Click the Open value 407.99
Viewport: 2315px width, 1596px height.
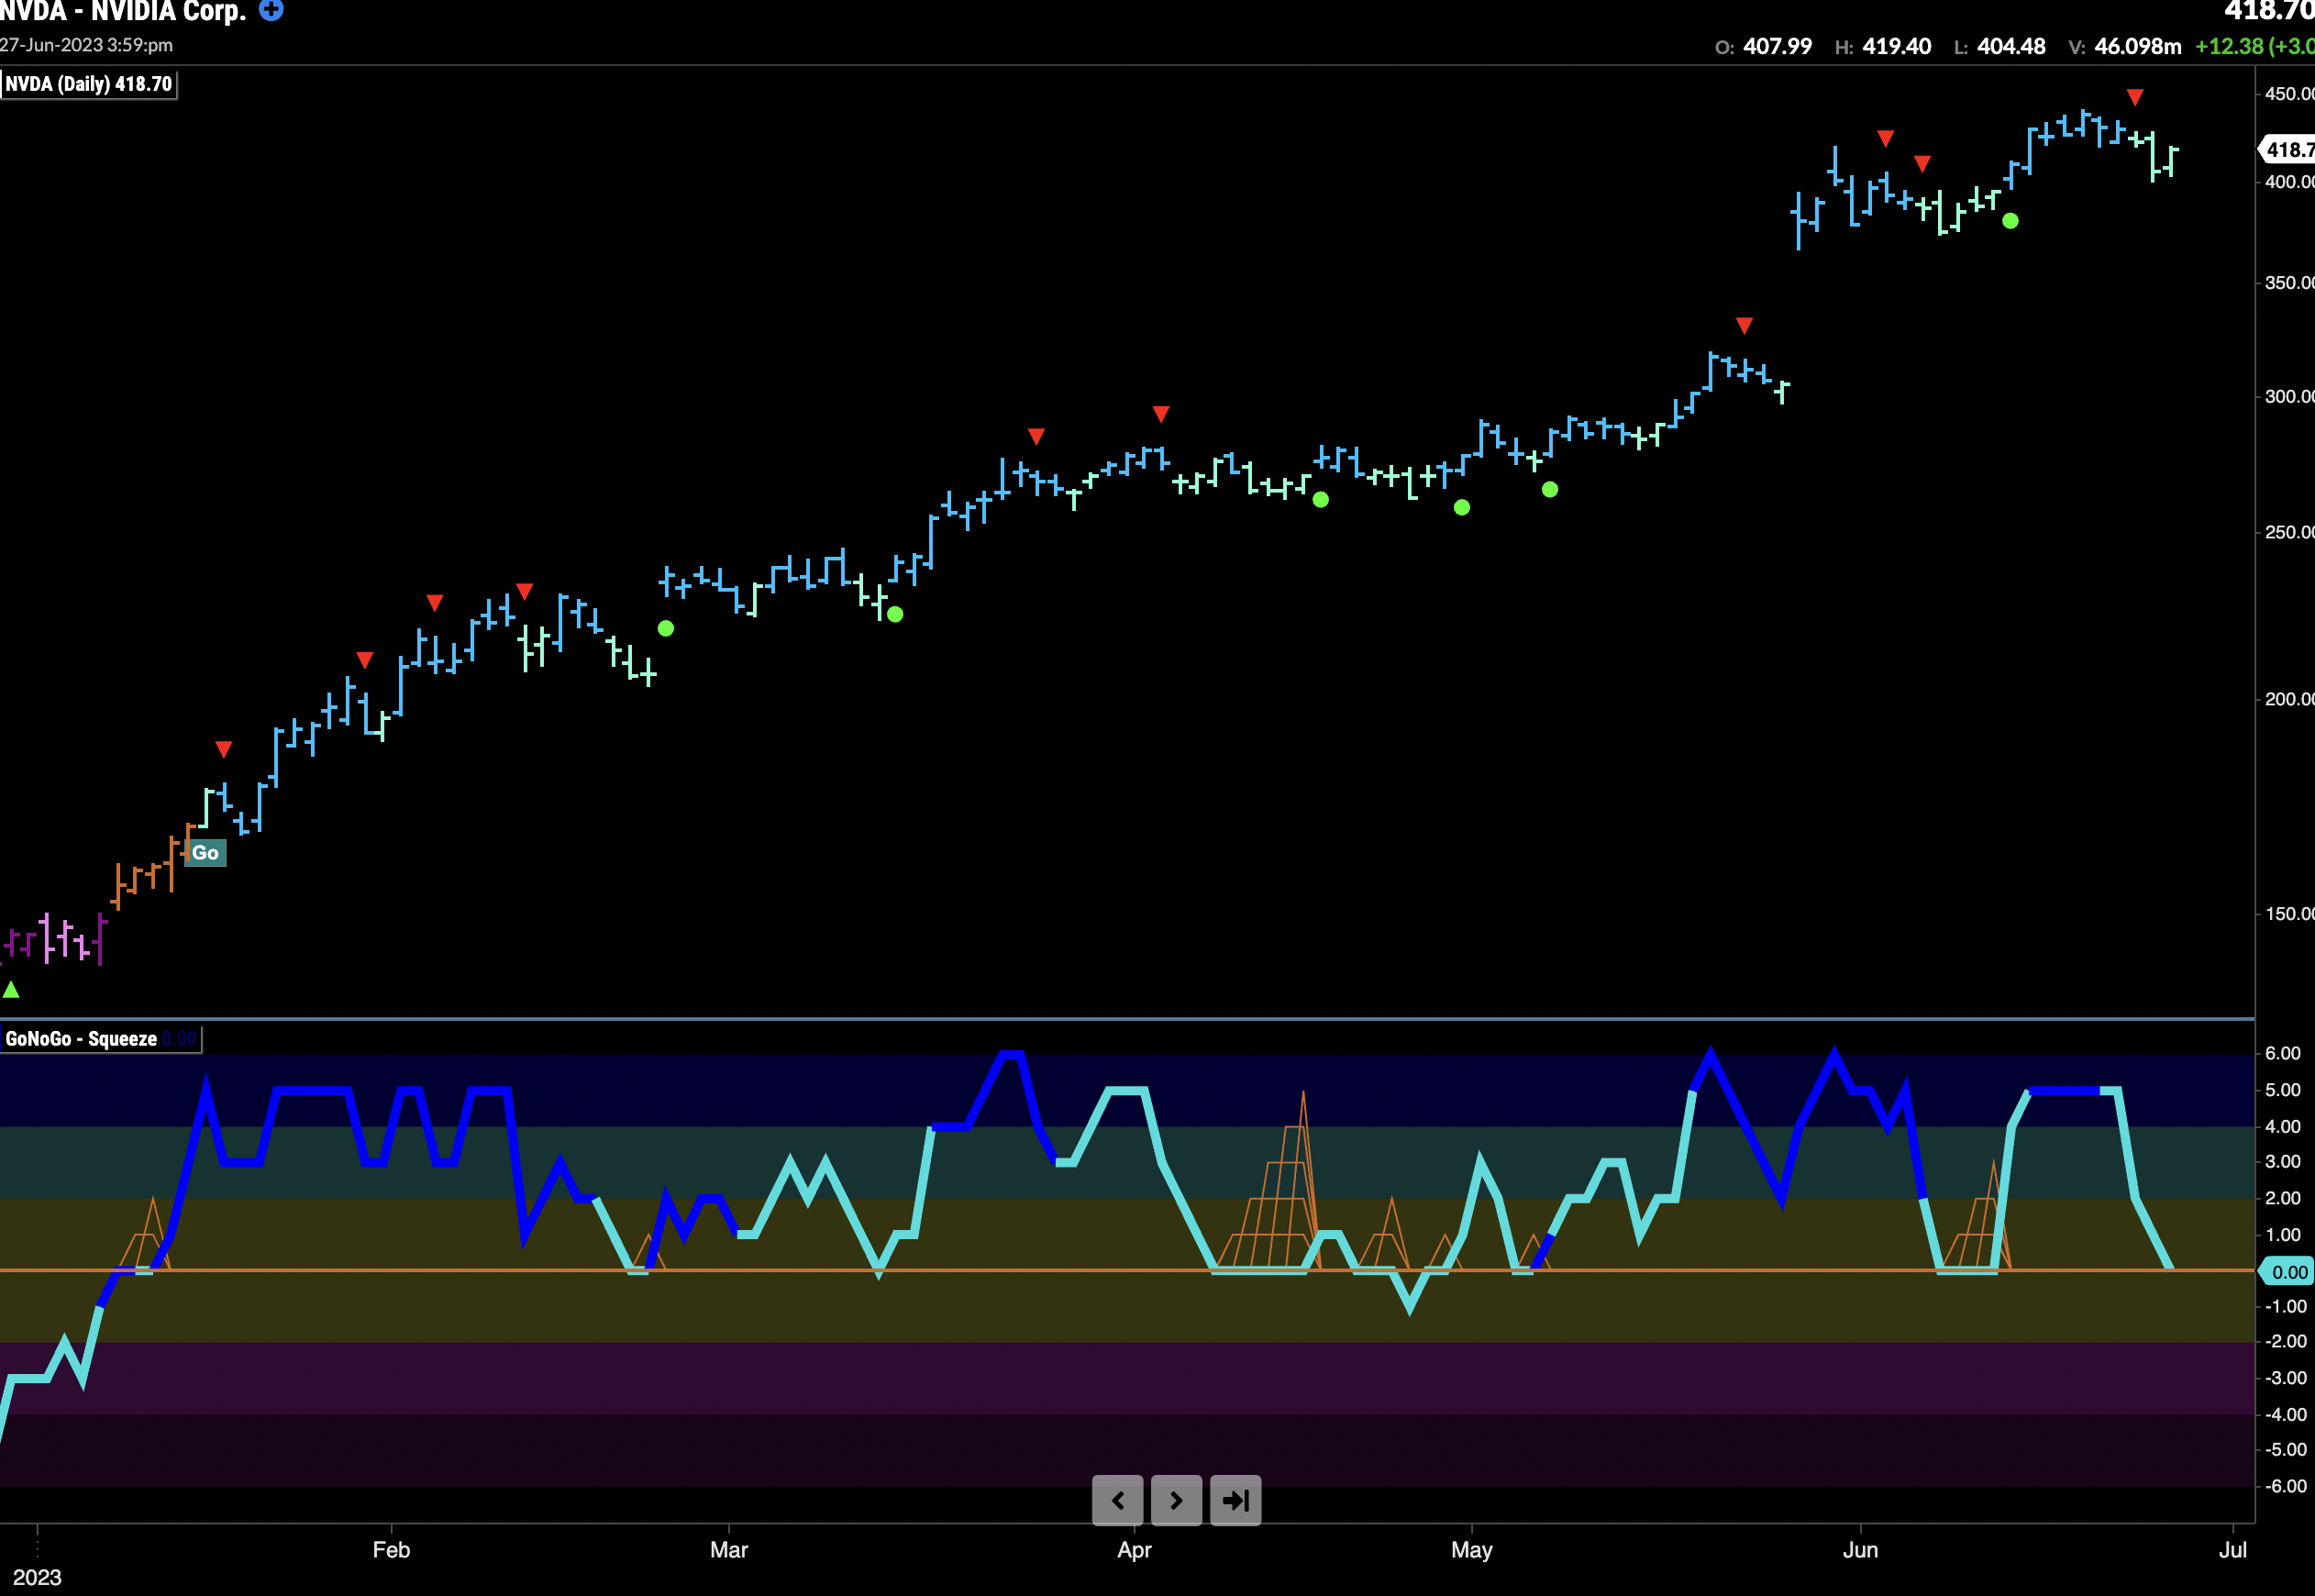click(x=1777, y=46)
